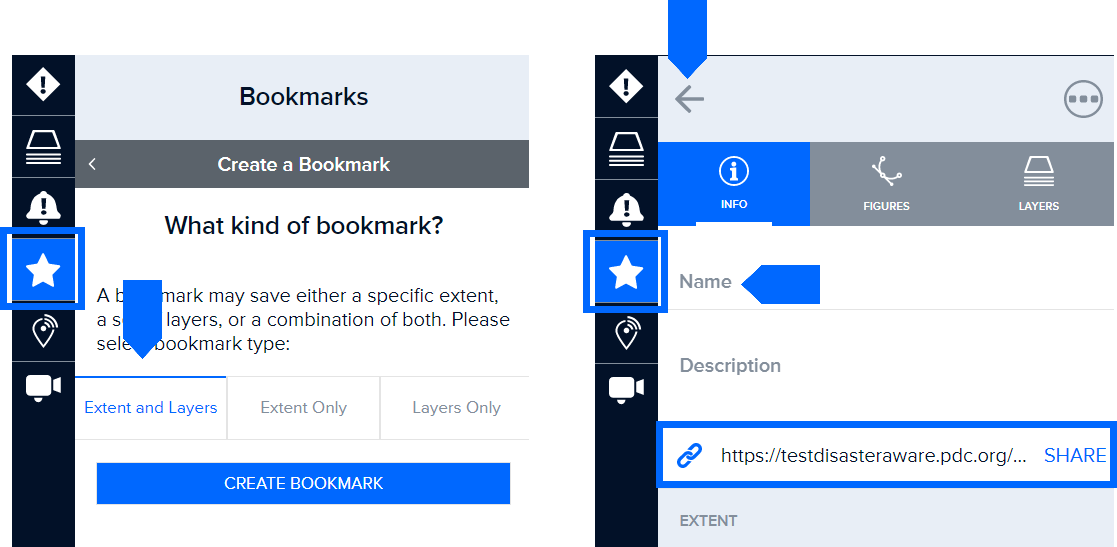Click the chain link icon beside the URL
Image resolution: width=1117 pixels, height=547 pixels.
(689, 455)
